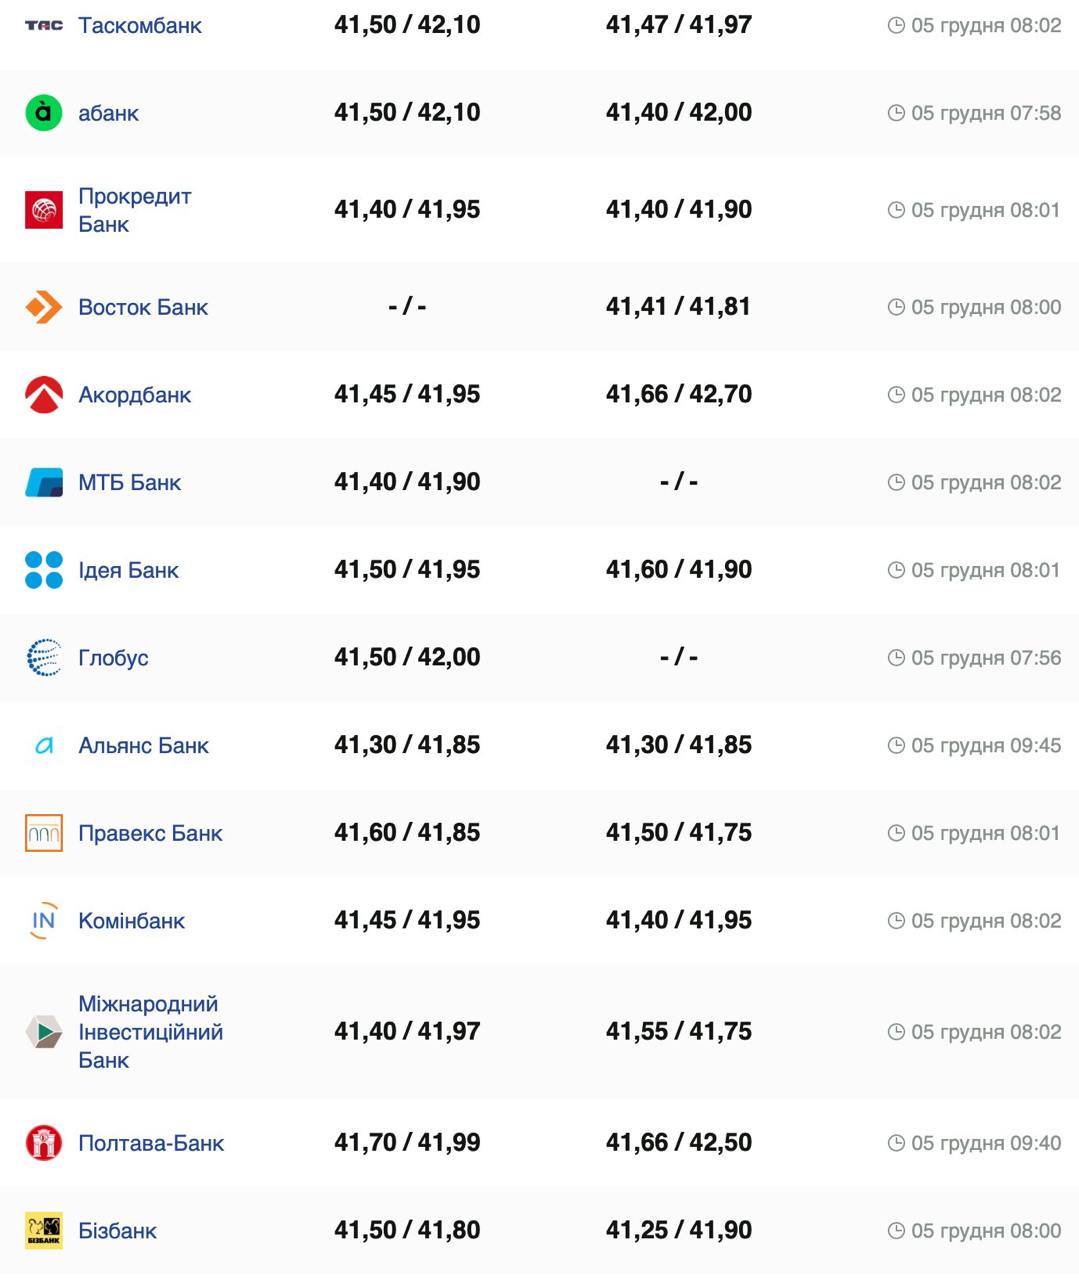Click the Таскомбанк logo icon
Viewport: 1079px width, 1280px height.
(x=43, y=25)
